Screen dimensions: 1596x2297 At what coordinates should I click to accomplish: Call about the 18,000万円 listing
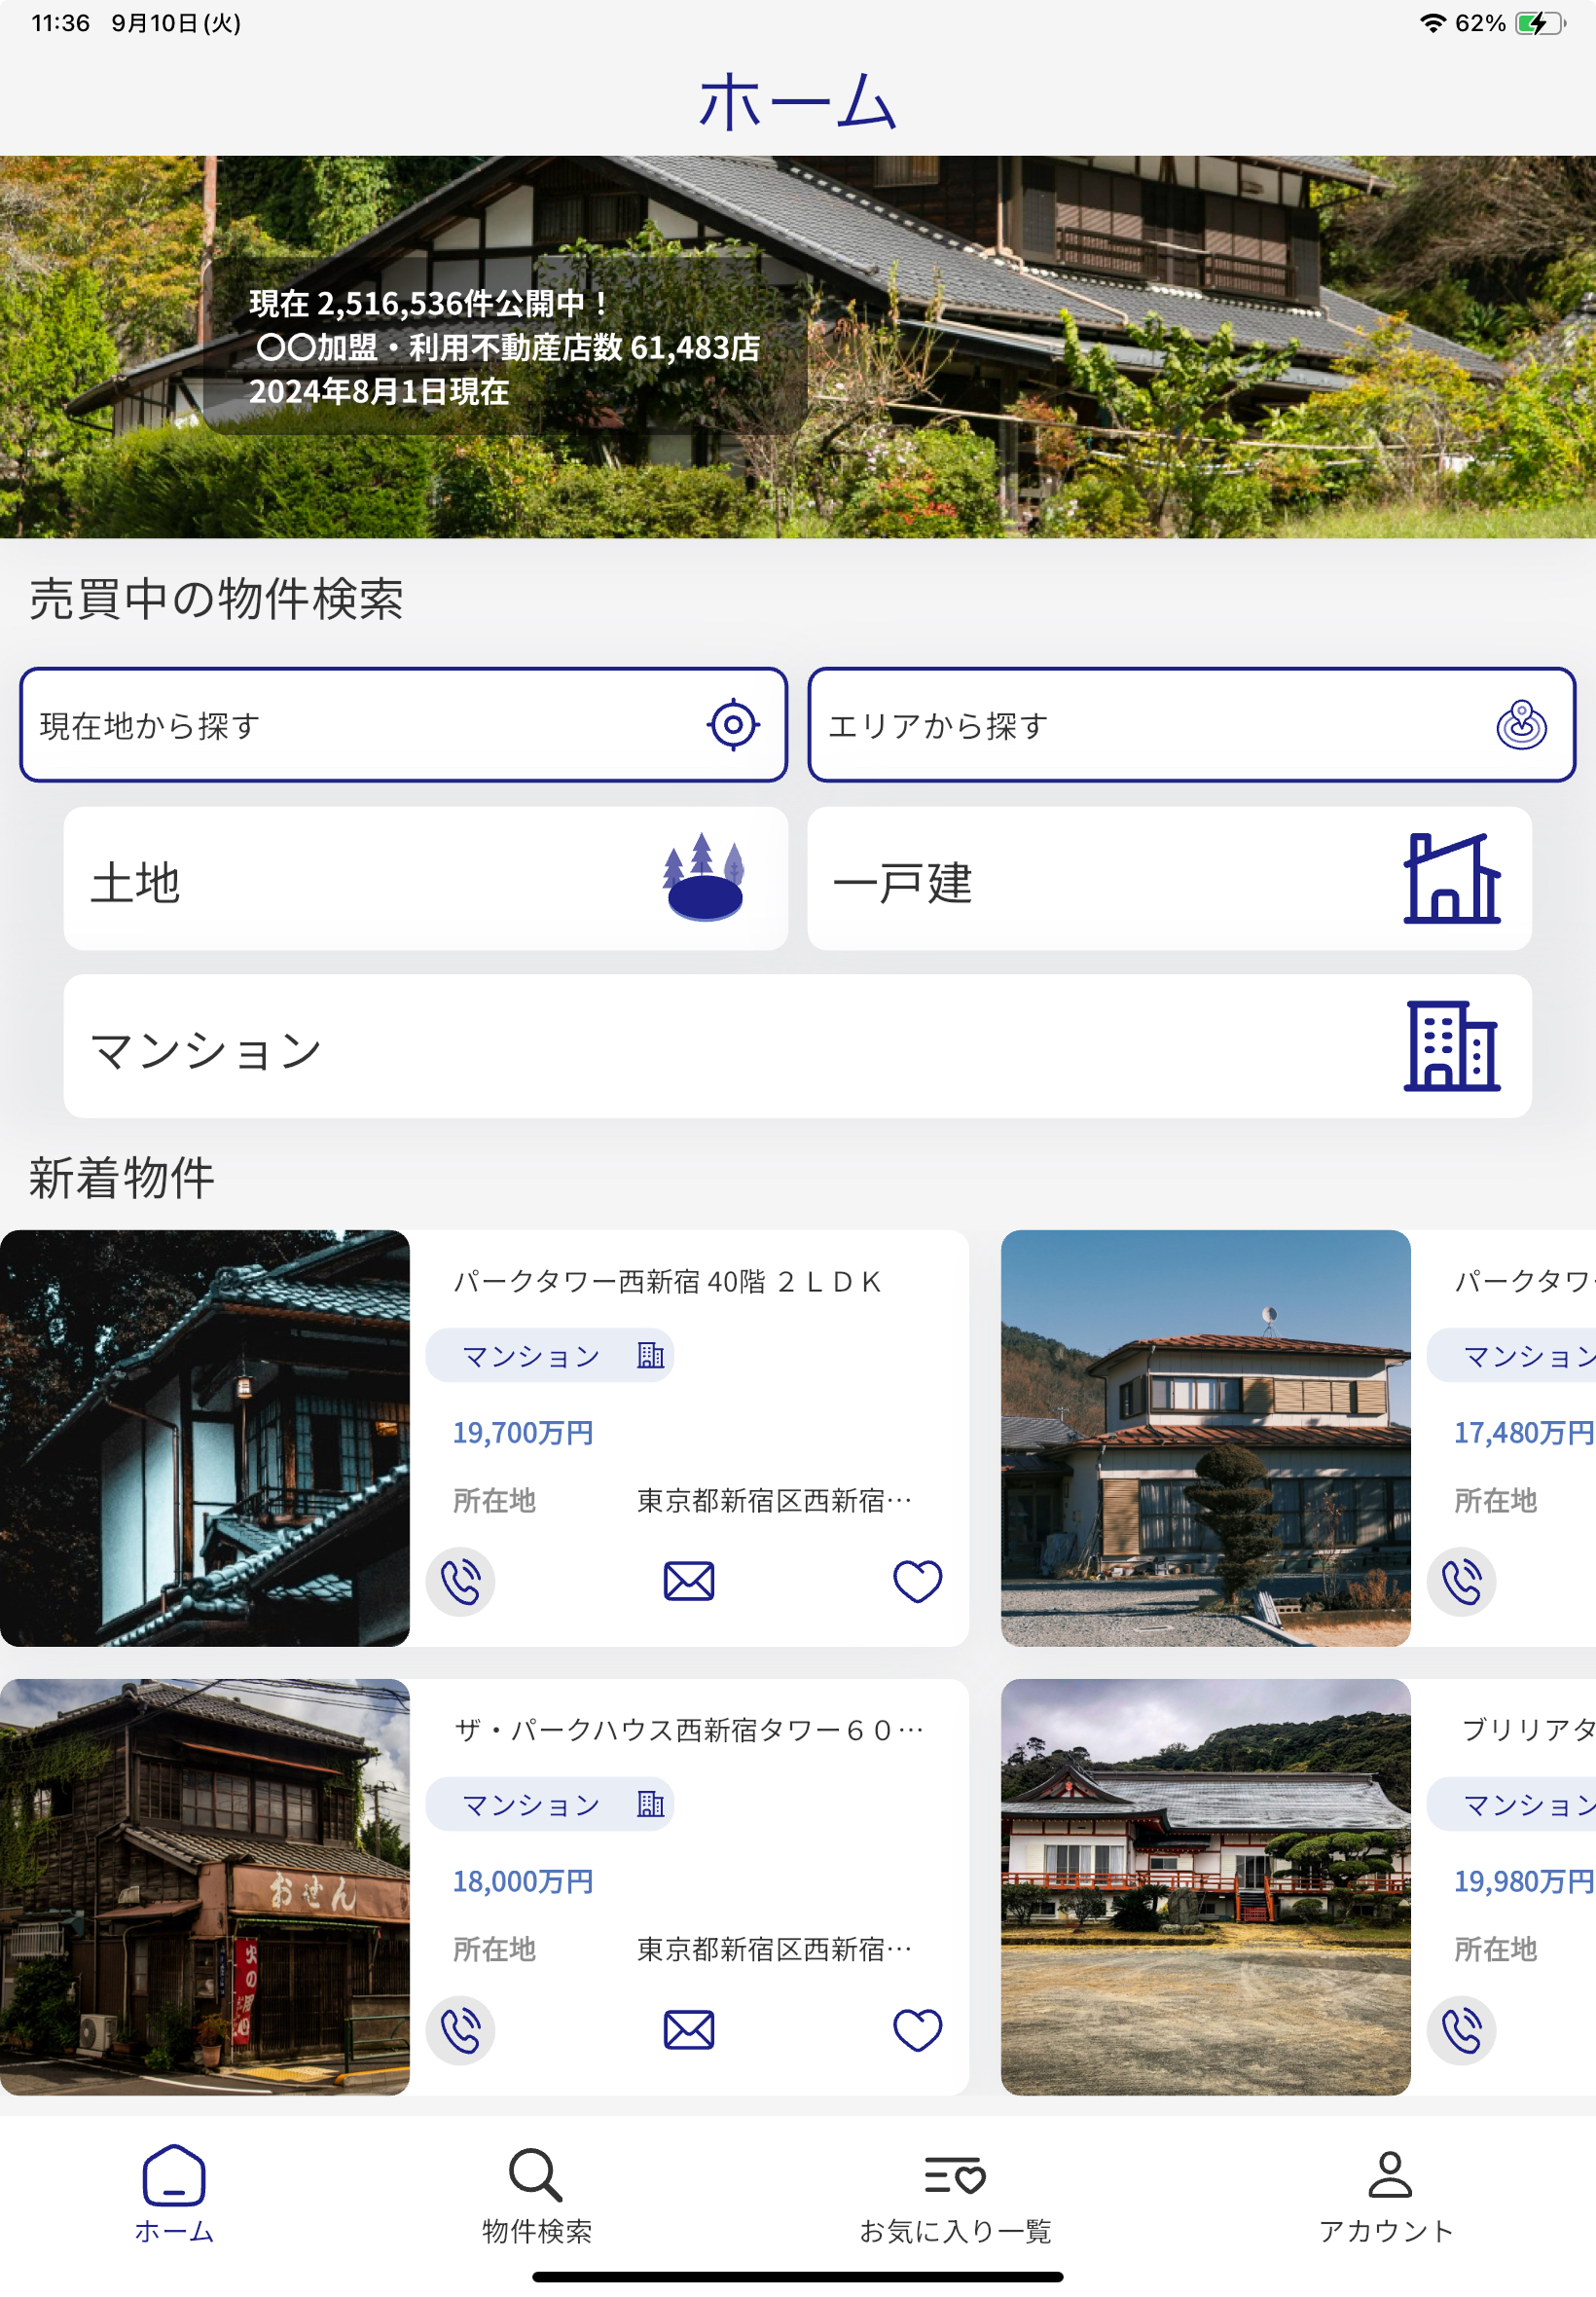(461, 2031)
